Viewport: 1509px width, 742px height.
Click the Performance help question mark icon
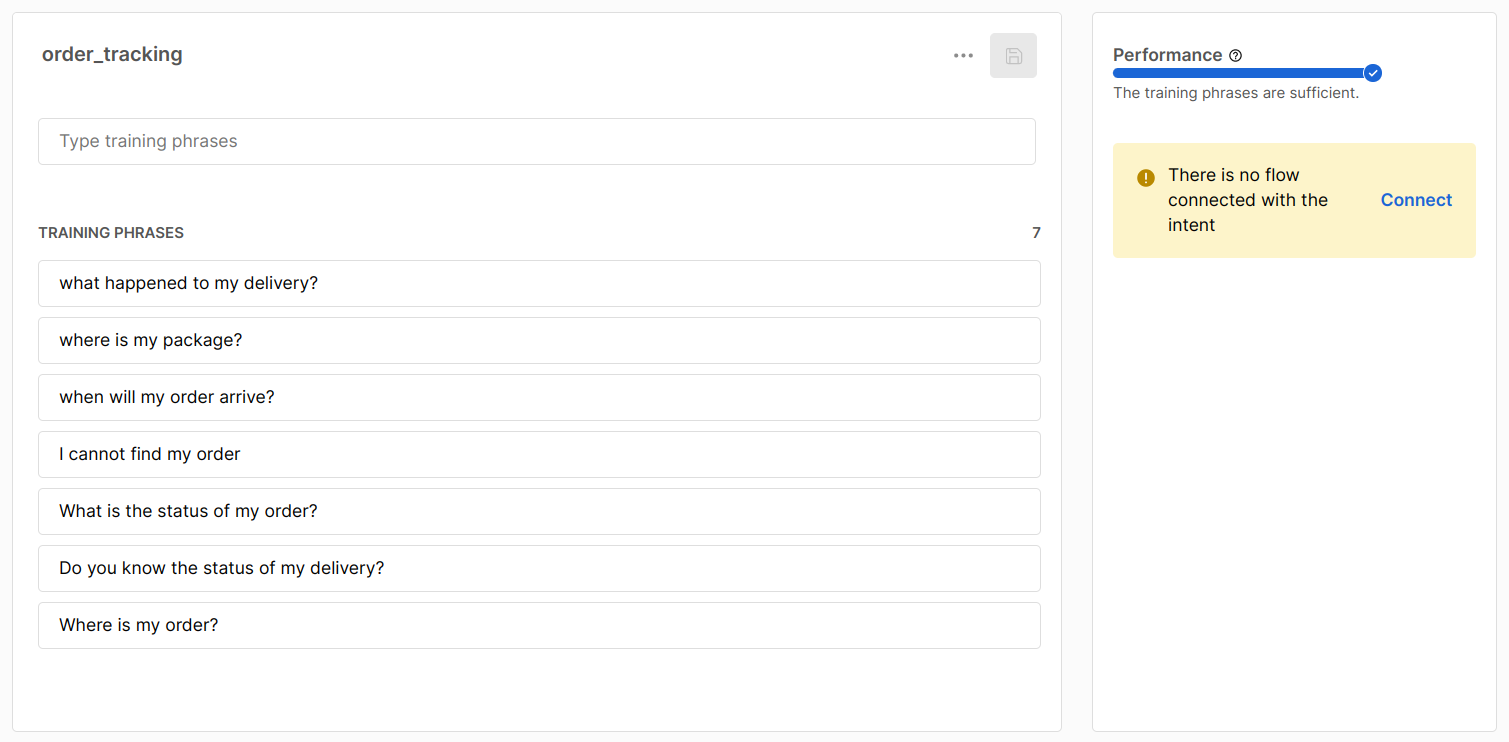tap(1235, 56)
